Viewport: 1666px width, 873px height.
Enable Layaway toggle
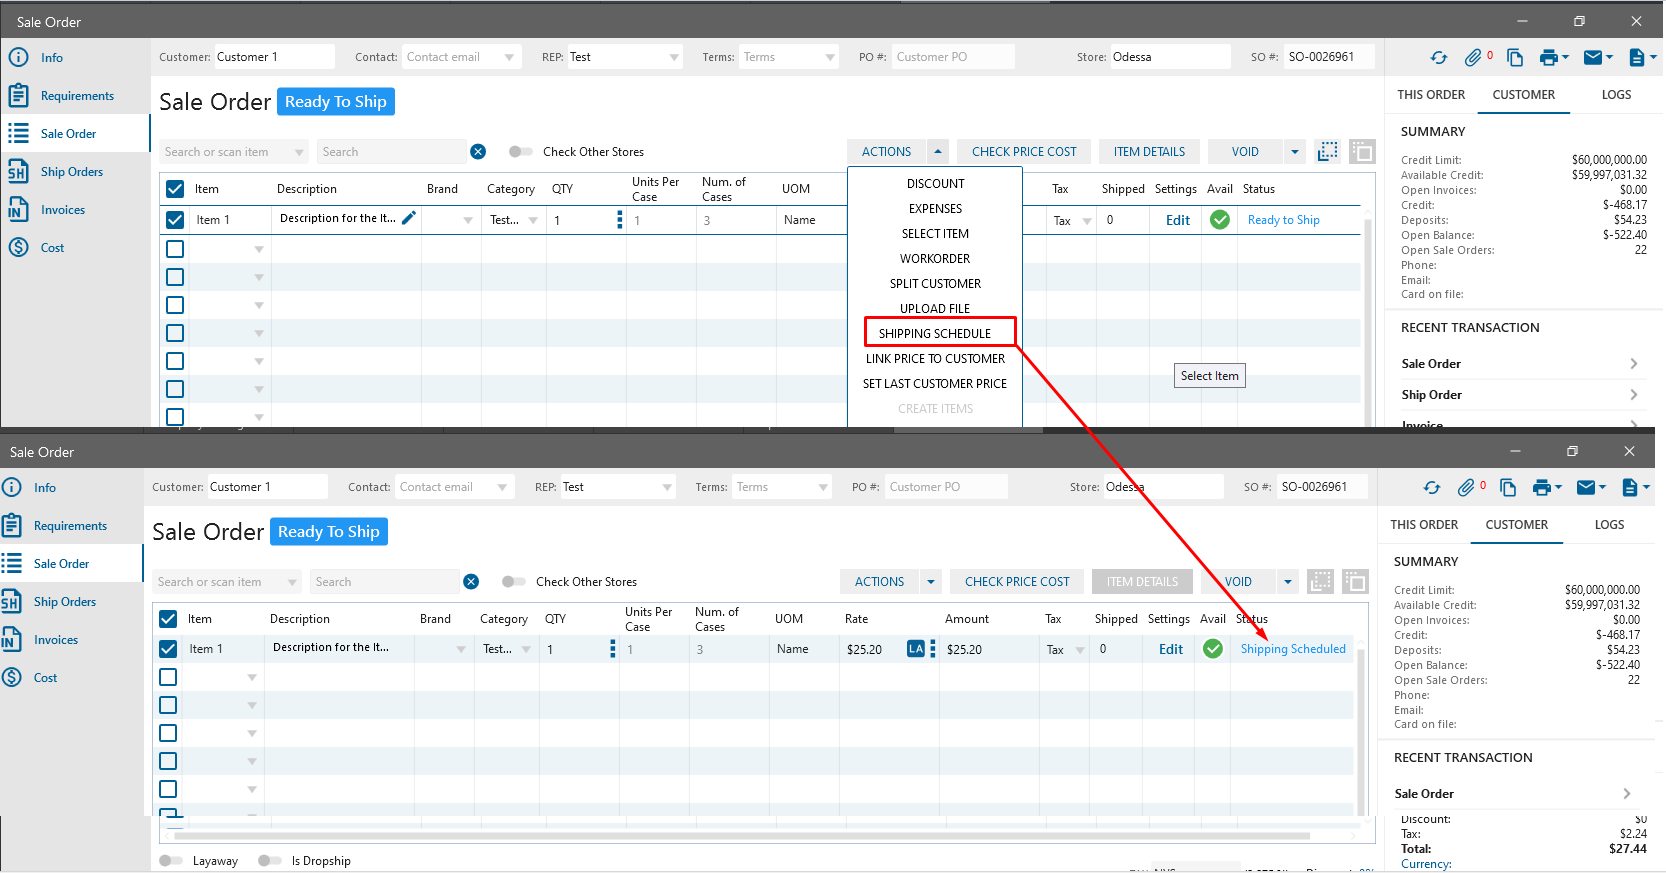171,861
